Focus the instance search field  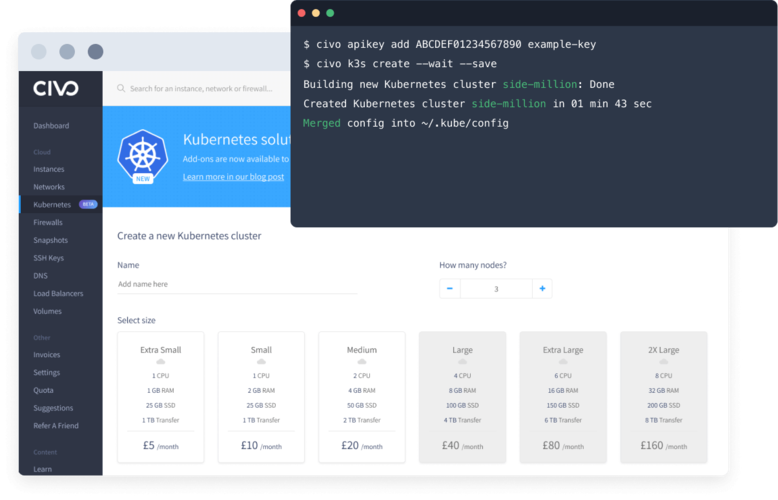tap(201, 88)
